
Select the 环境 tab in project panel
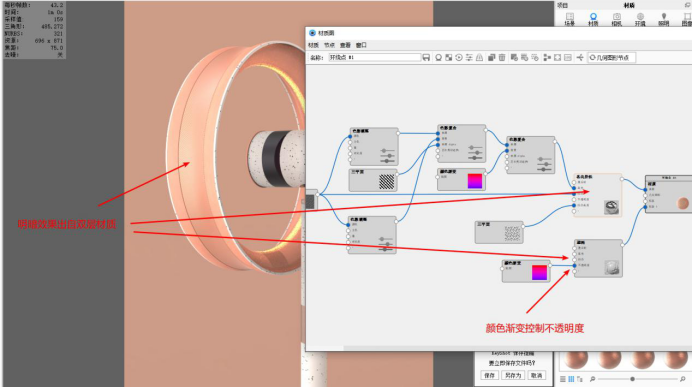click(x=640, y=19)
